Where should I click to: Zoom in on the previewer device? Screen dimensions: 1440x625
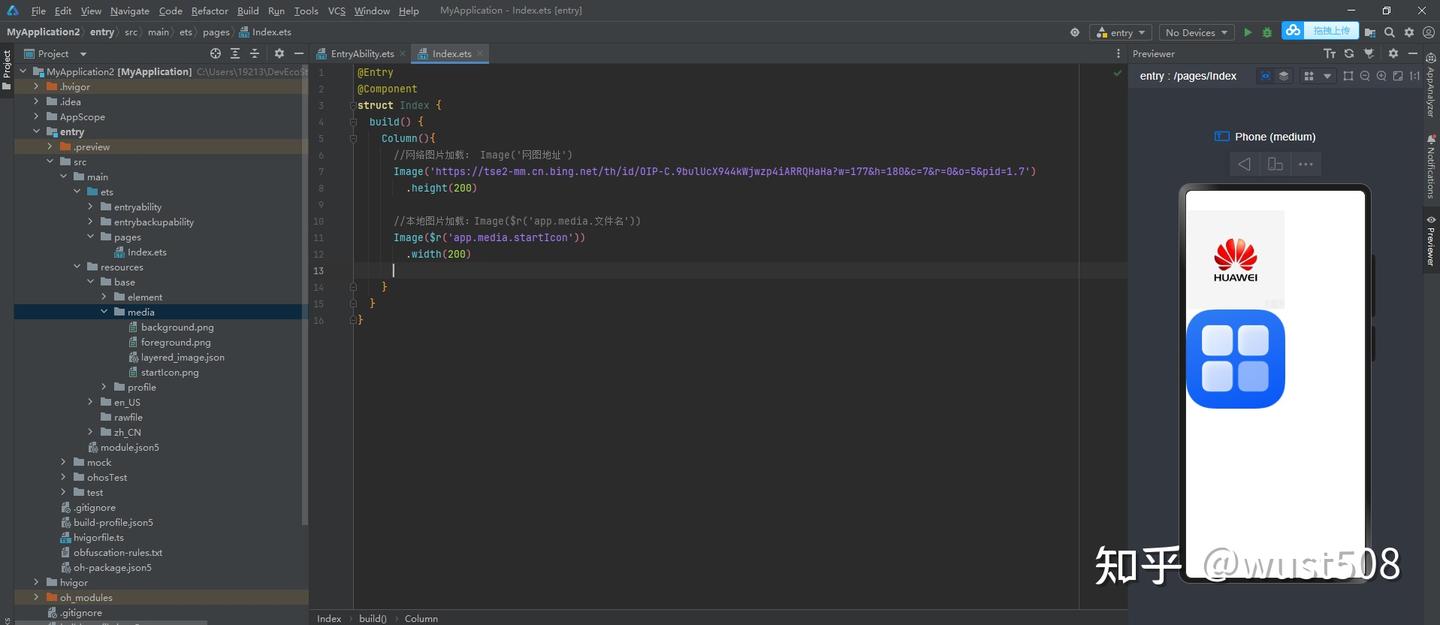coord(1382,76)
